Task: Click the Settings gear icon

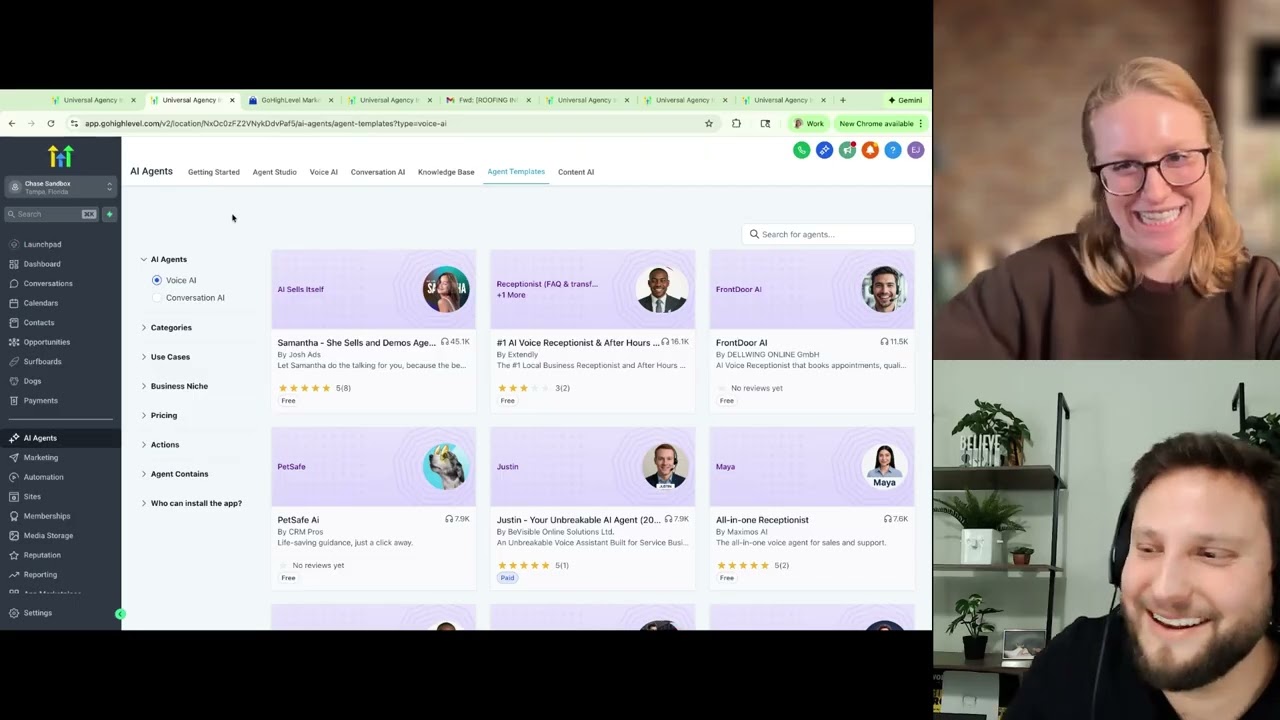Action: (x=14, y=613)
